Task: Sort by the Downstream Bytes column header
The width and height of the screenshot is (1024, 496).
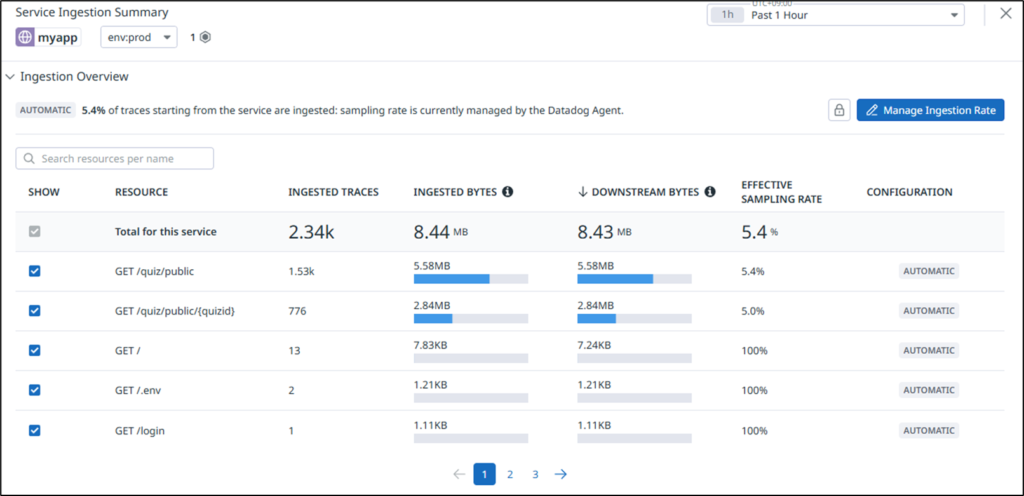Action: point(643,192)
